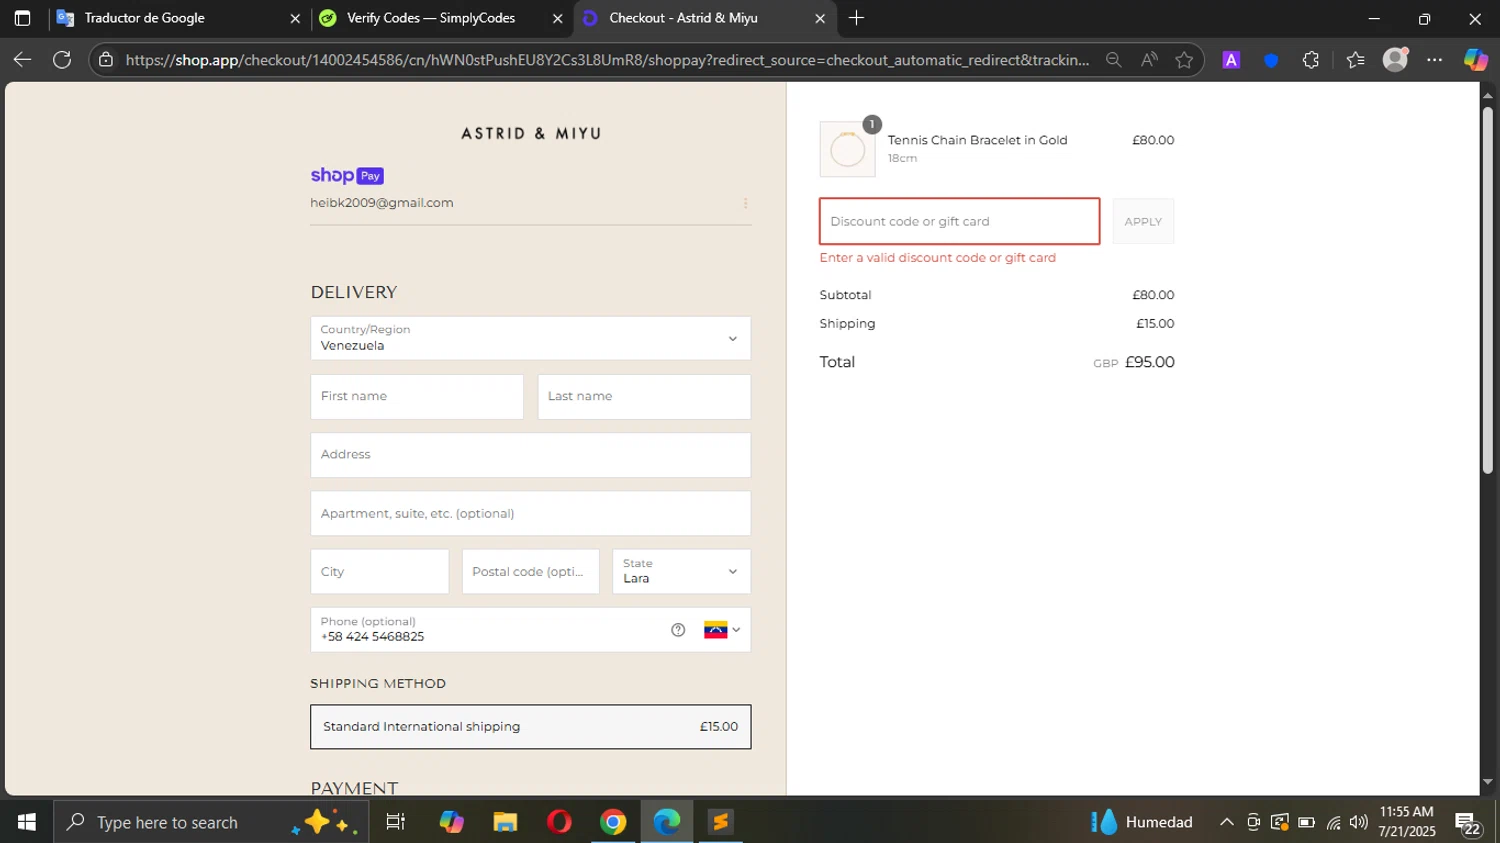The width and height of the screenshot is (1500, 843).
Task: Go back to the previous page
Action: click(22, 60)
